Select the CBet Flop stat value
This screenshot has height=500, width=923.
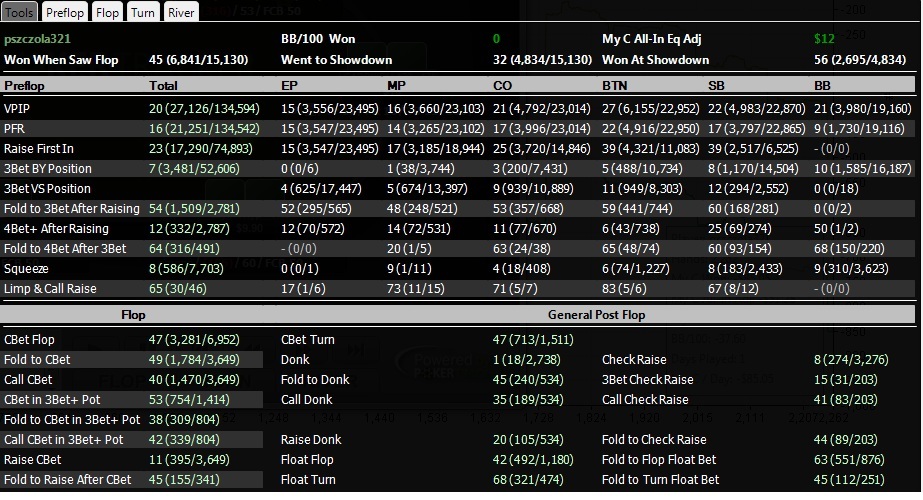tap(194, 339)
